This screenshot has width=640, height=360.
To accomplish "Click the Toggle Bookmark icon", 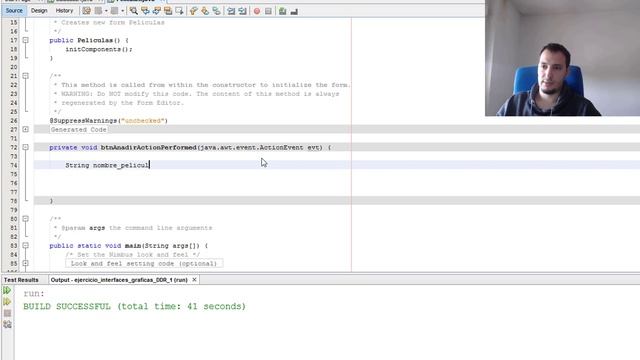I will coord(216,11).
